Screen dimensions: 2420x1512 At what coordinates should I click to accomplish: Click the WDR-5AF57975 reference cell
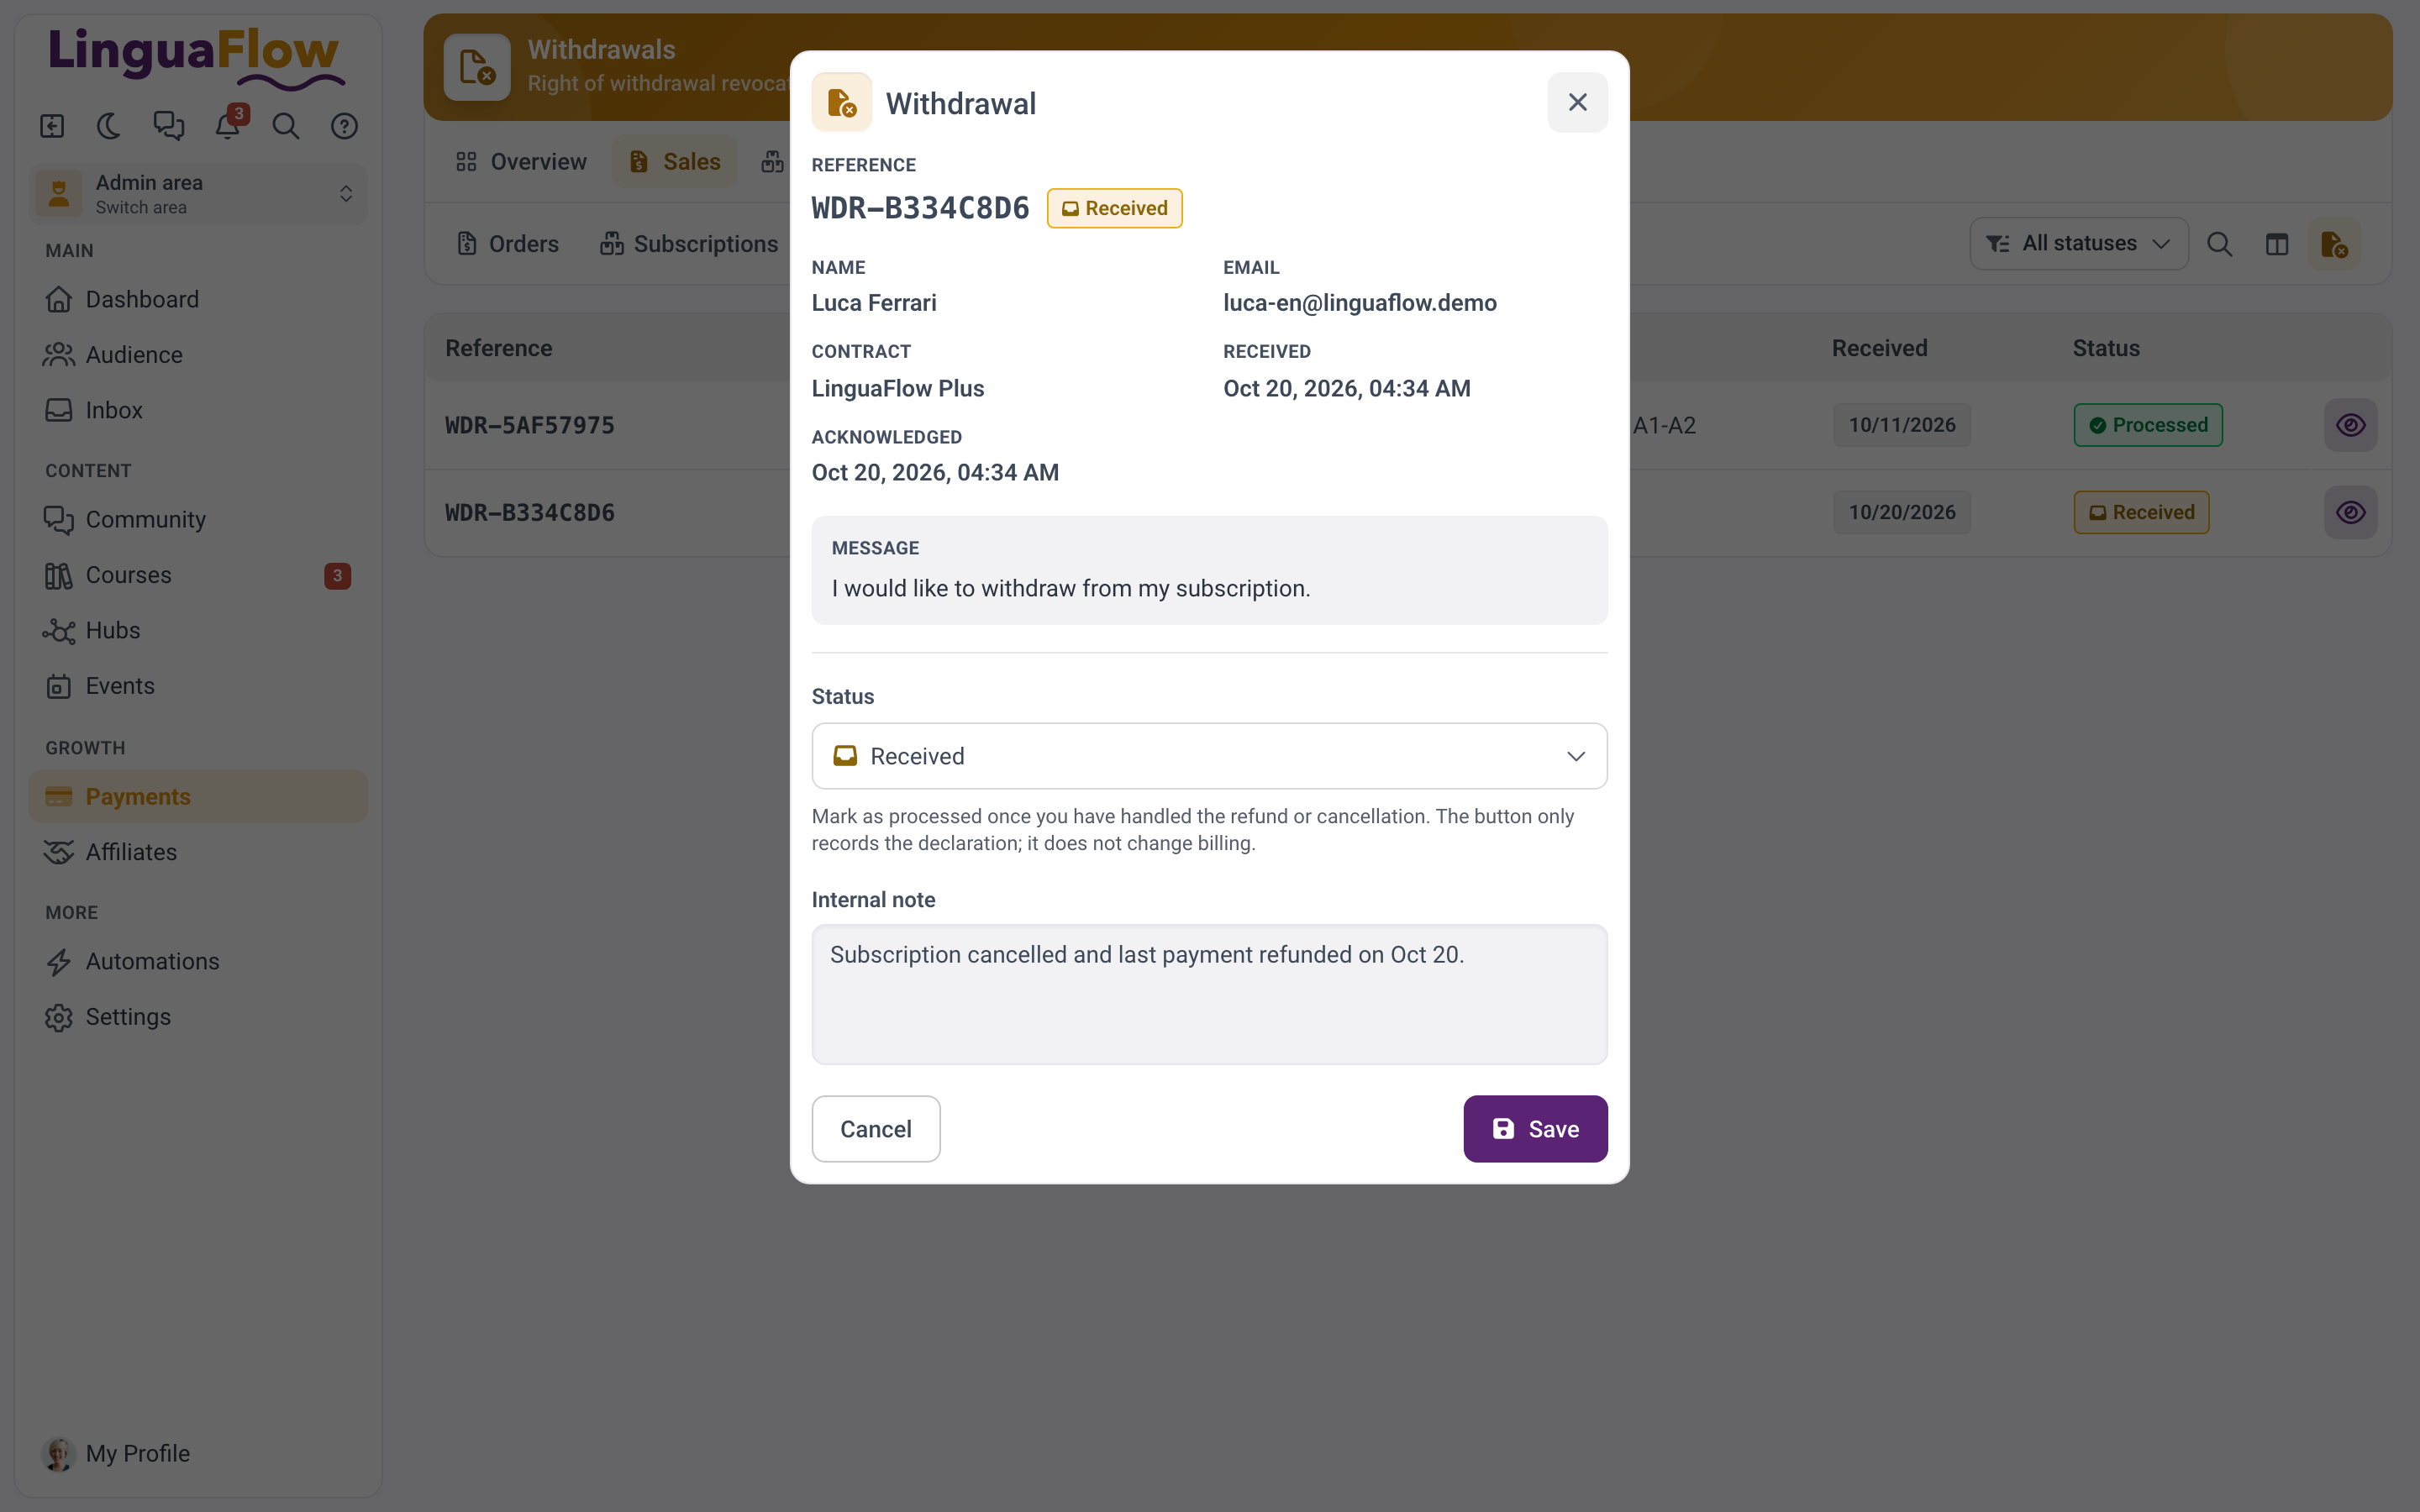click(x=530, y=425)
